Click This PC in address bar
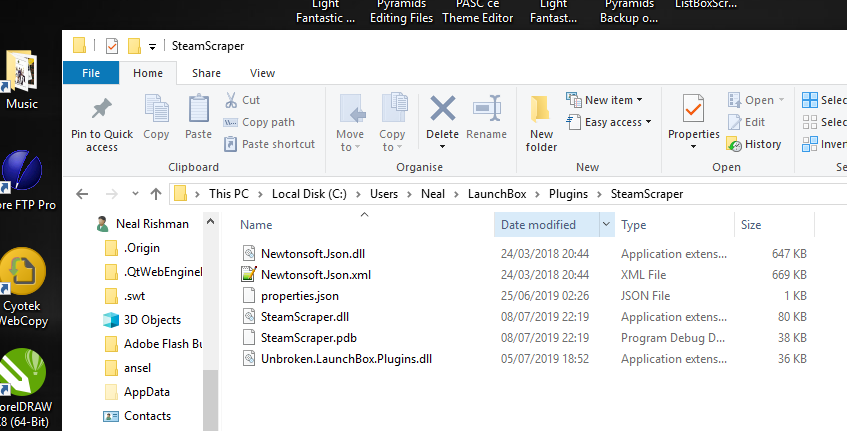 (x=229, y=194)
